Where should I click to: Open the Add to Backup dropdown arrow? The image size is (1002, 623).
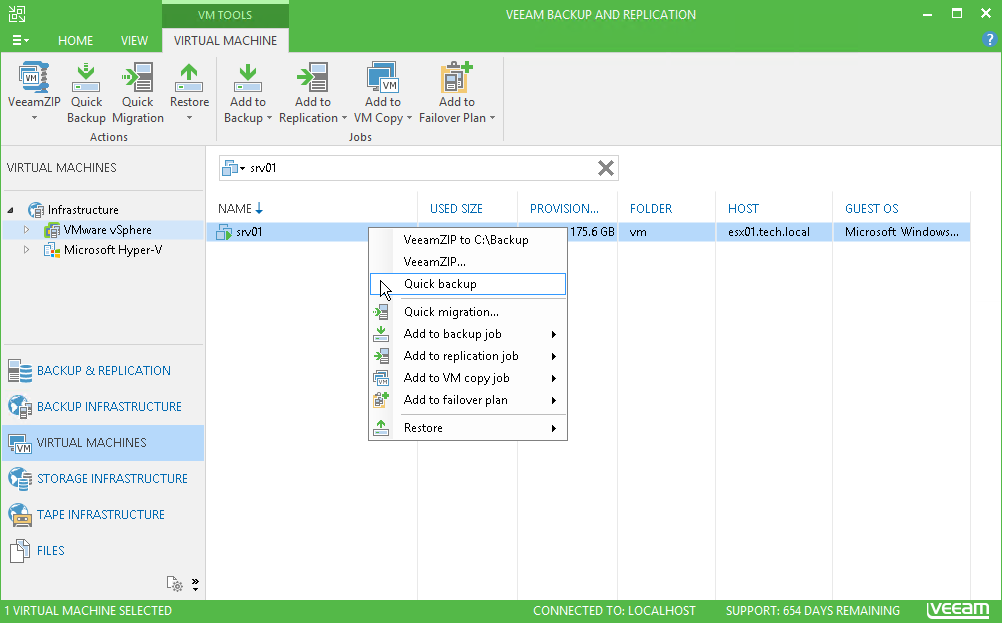[x=269, y=118]
